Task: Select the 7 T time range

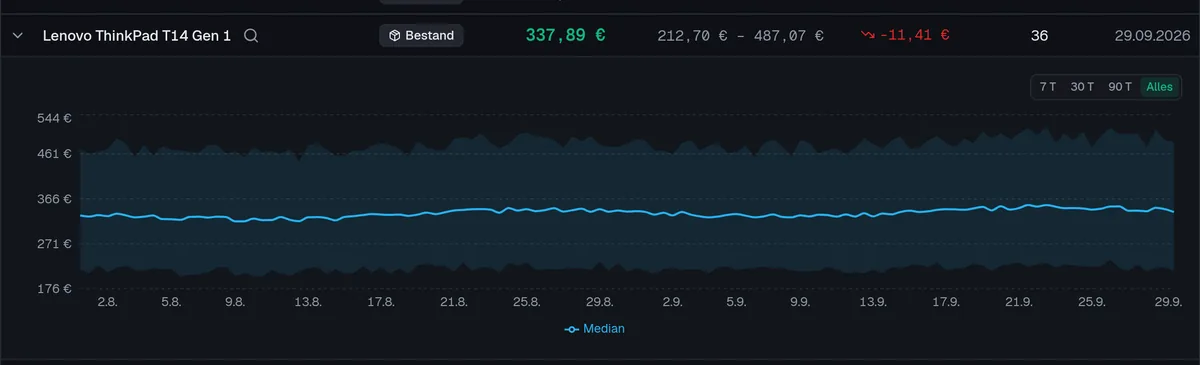Action: [x=1048, y=87]
